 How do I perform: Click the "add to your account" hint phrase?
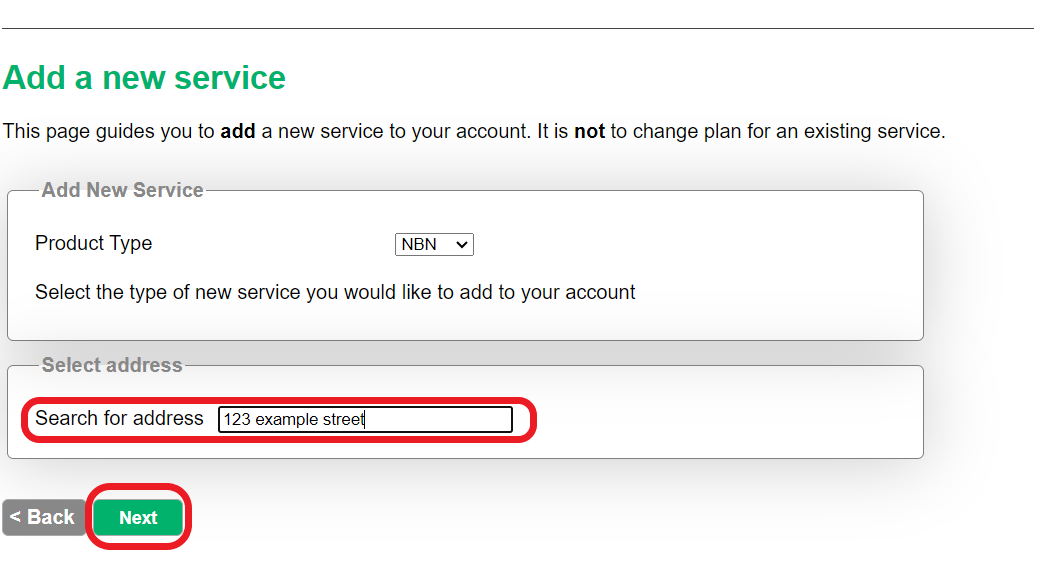(x=547, y=292)
